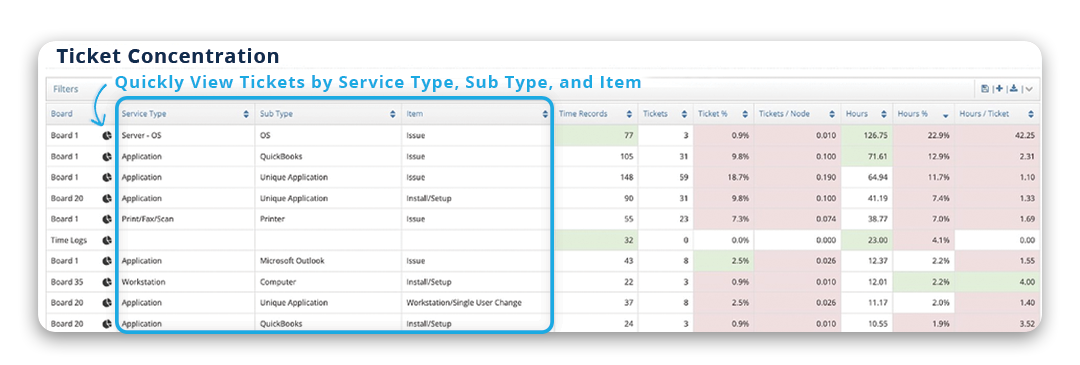Image resolution: width=1080 pixels, height=365 pixels.
Task: Open pie chart icon for the Board 35 row
Action: coord(107,282)
